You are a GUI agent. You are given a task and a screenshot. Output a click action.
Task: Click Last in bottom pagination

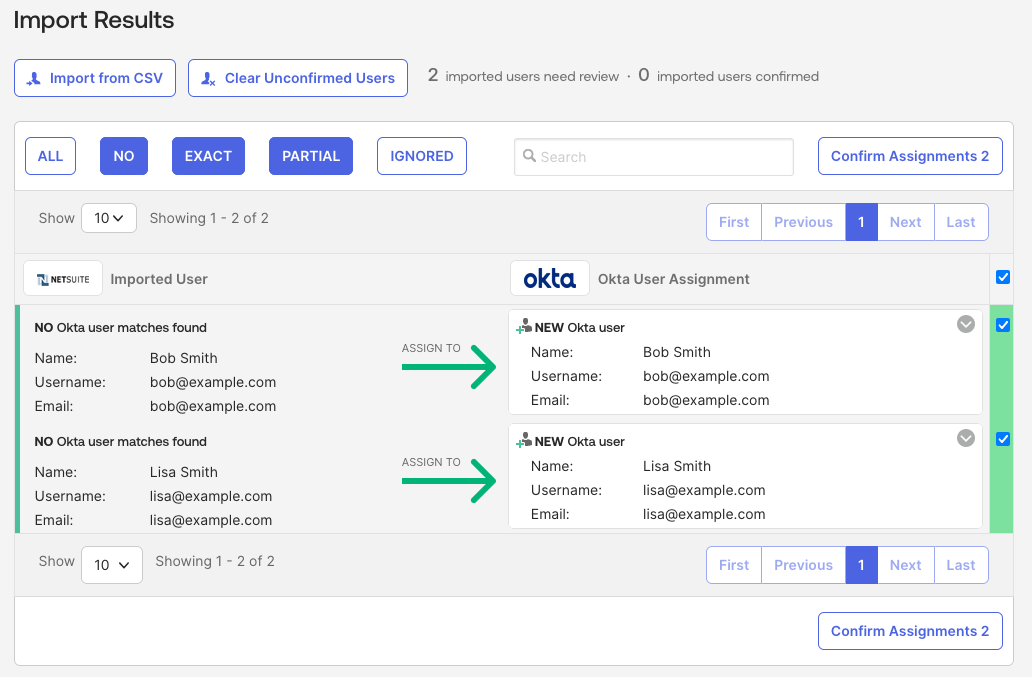click(961, 565)
